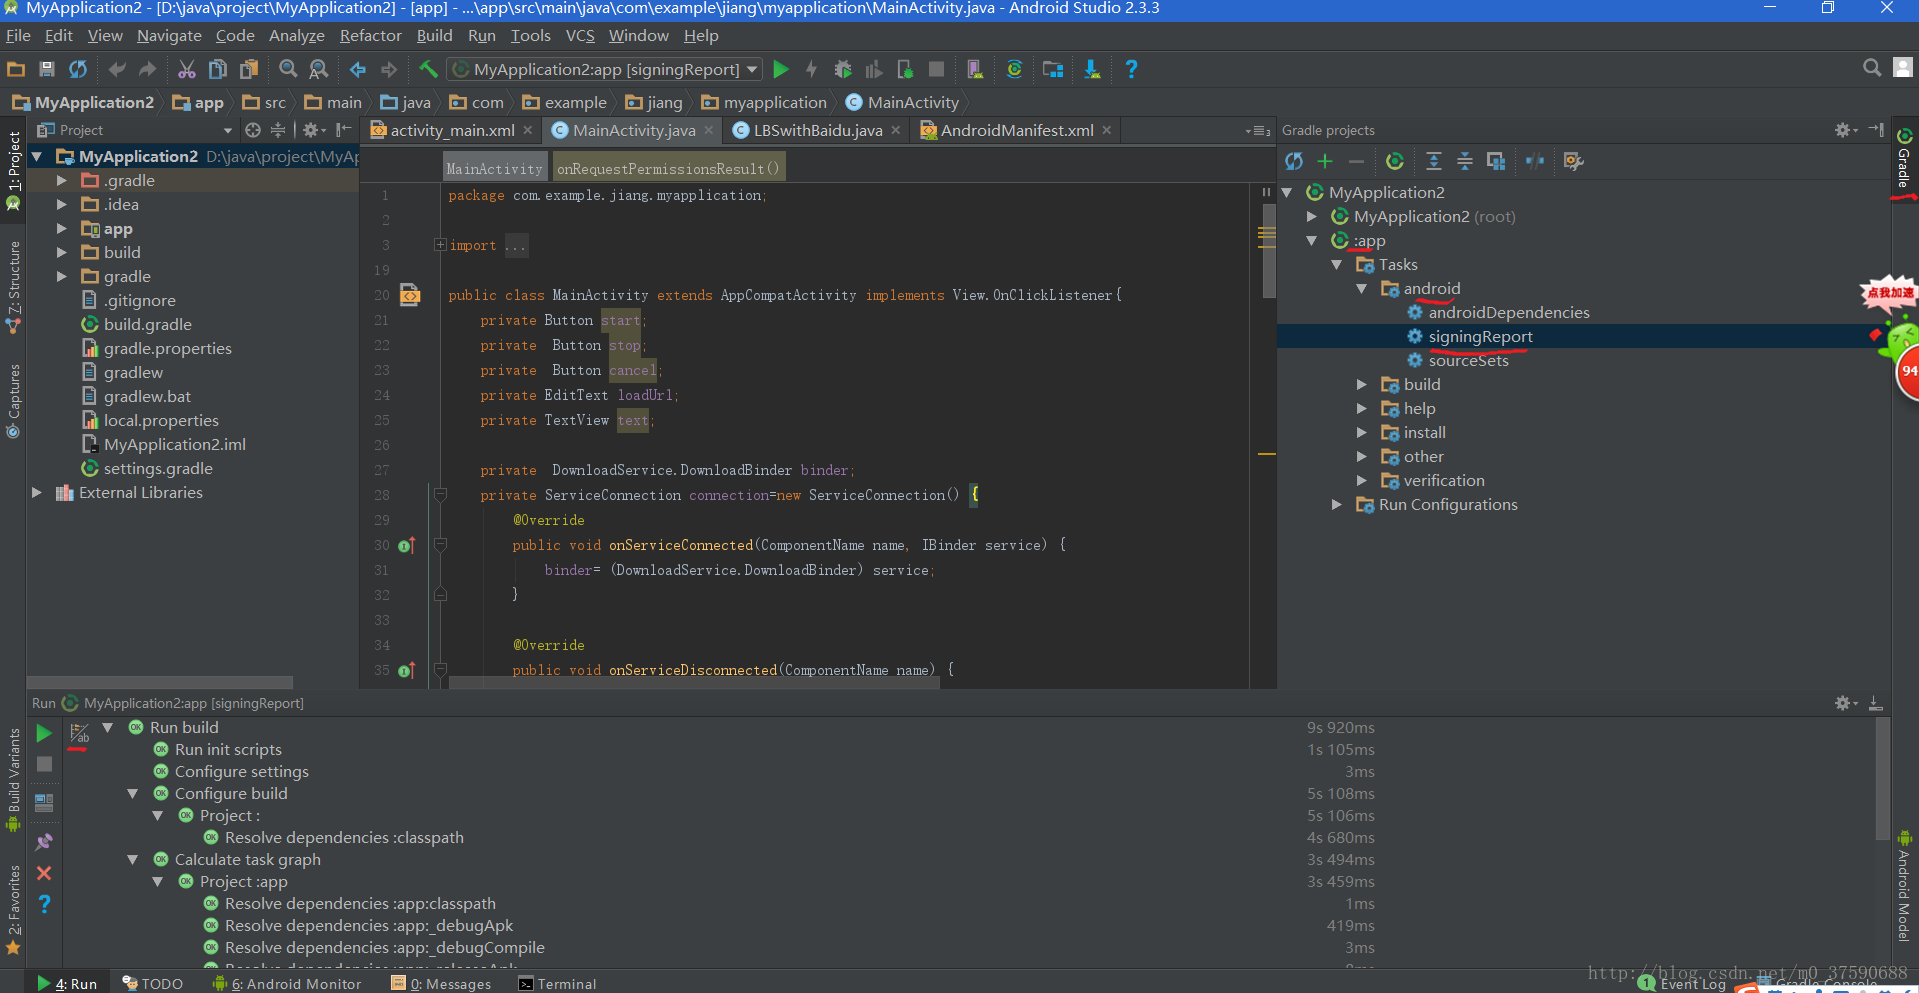
Task: Switch to activity_main.xml editor tab
Action: coord(453,130)
